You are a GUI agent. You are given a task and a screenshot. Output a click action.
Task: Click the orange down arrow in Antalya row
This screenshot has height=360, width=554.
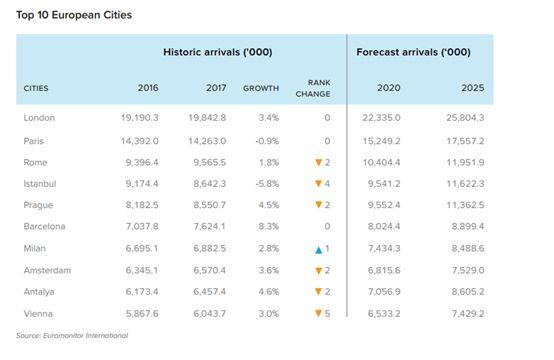[x=318, y=292]
